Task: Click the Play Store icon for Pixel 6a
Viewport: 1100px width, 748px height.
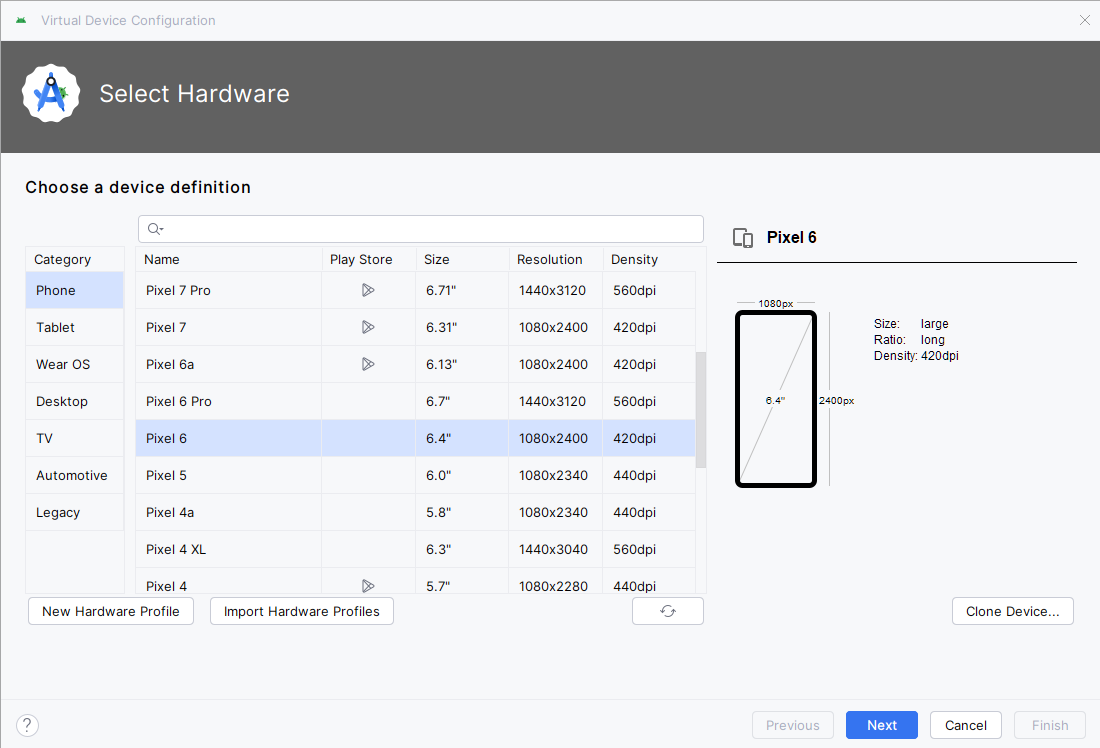Action: pos(368,364)
